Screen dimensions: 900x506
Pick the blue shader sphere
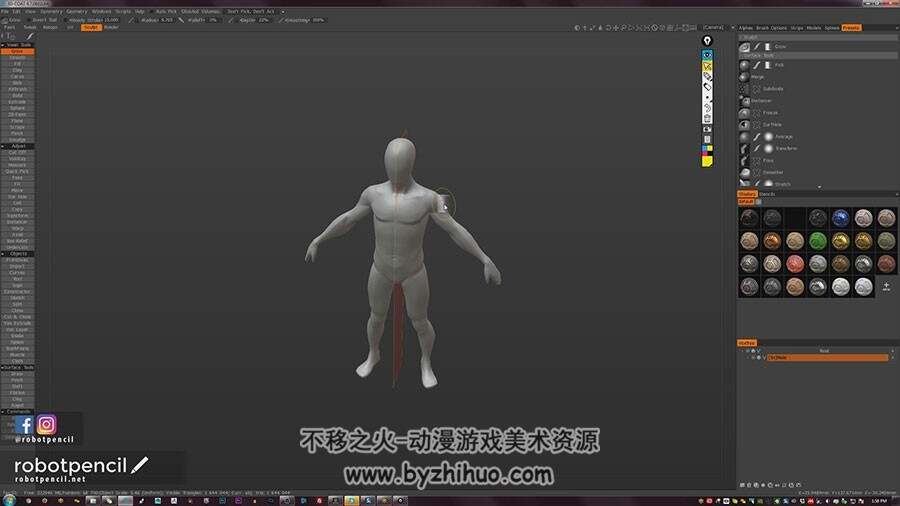click(x=840, y=218)
